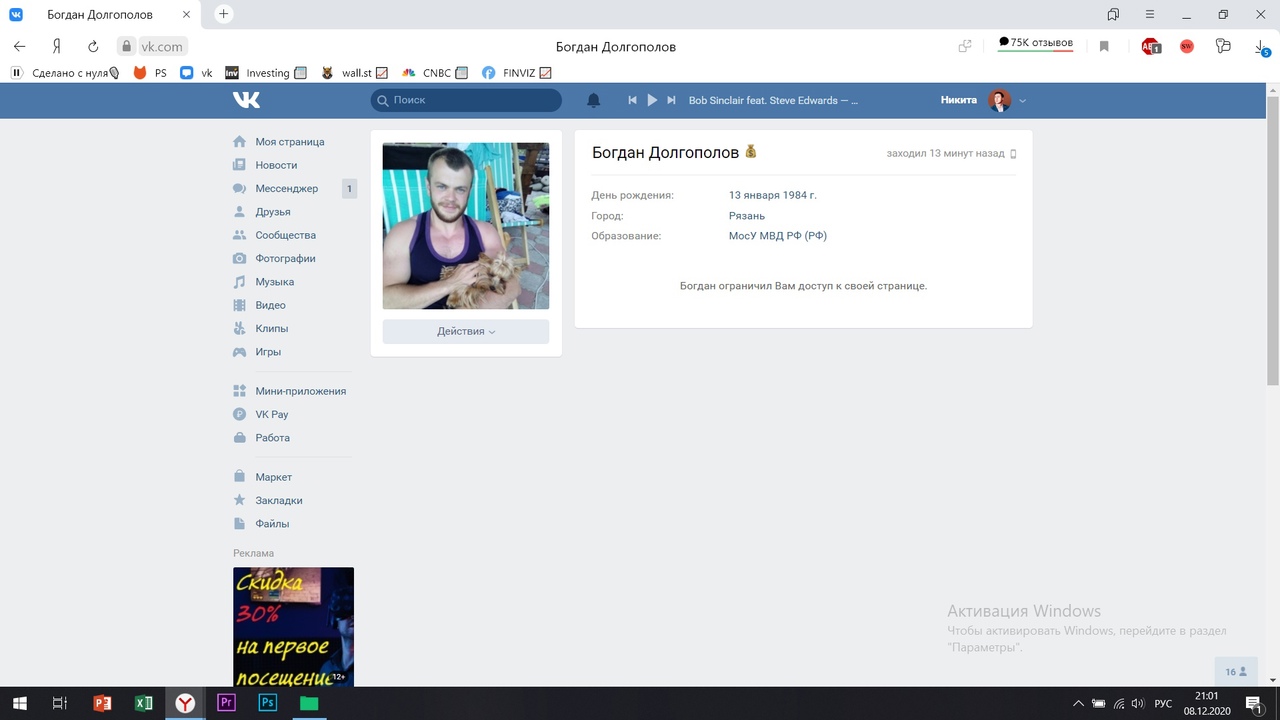Open Мессенджер in left sidebar
The height and width of the screenshot is (720, 1280).
286,188
